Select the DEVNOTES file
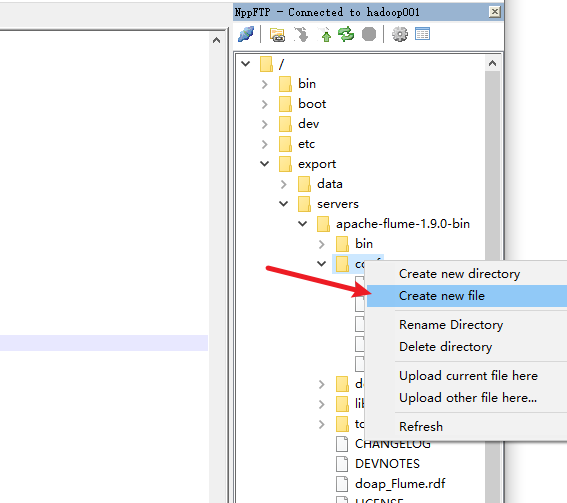This screenshot has height=503, width=567. tap(387, 464)
